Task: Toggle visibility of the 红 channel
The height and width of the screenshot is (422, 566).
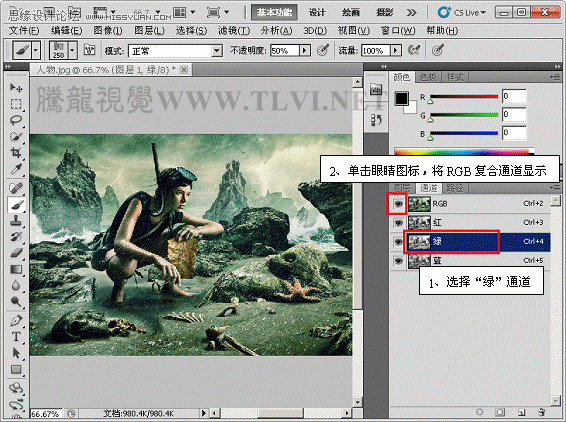Action: pyautogui.click(x=398, y=223)
